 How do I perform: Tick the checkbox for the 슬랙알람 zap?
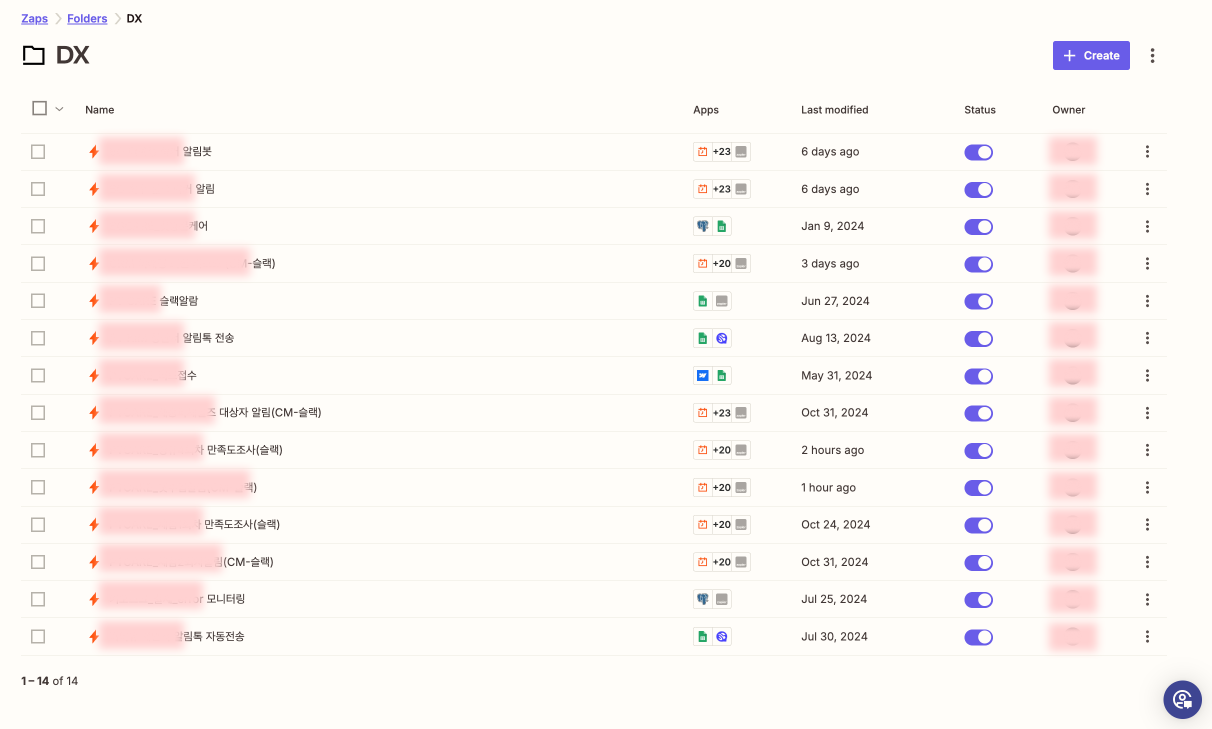point(38,301)
